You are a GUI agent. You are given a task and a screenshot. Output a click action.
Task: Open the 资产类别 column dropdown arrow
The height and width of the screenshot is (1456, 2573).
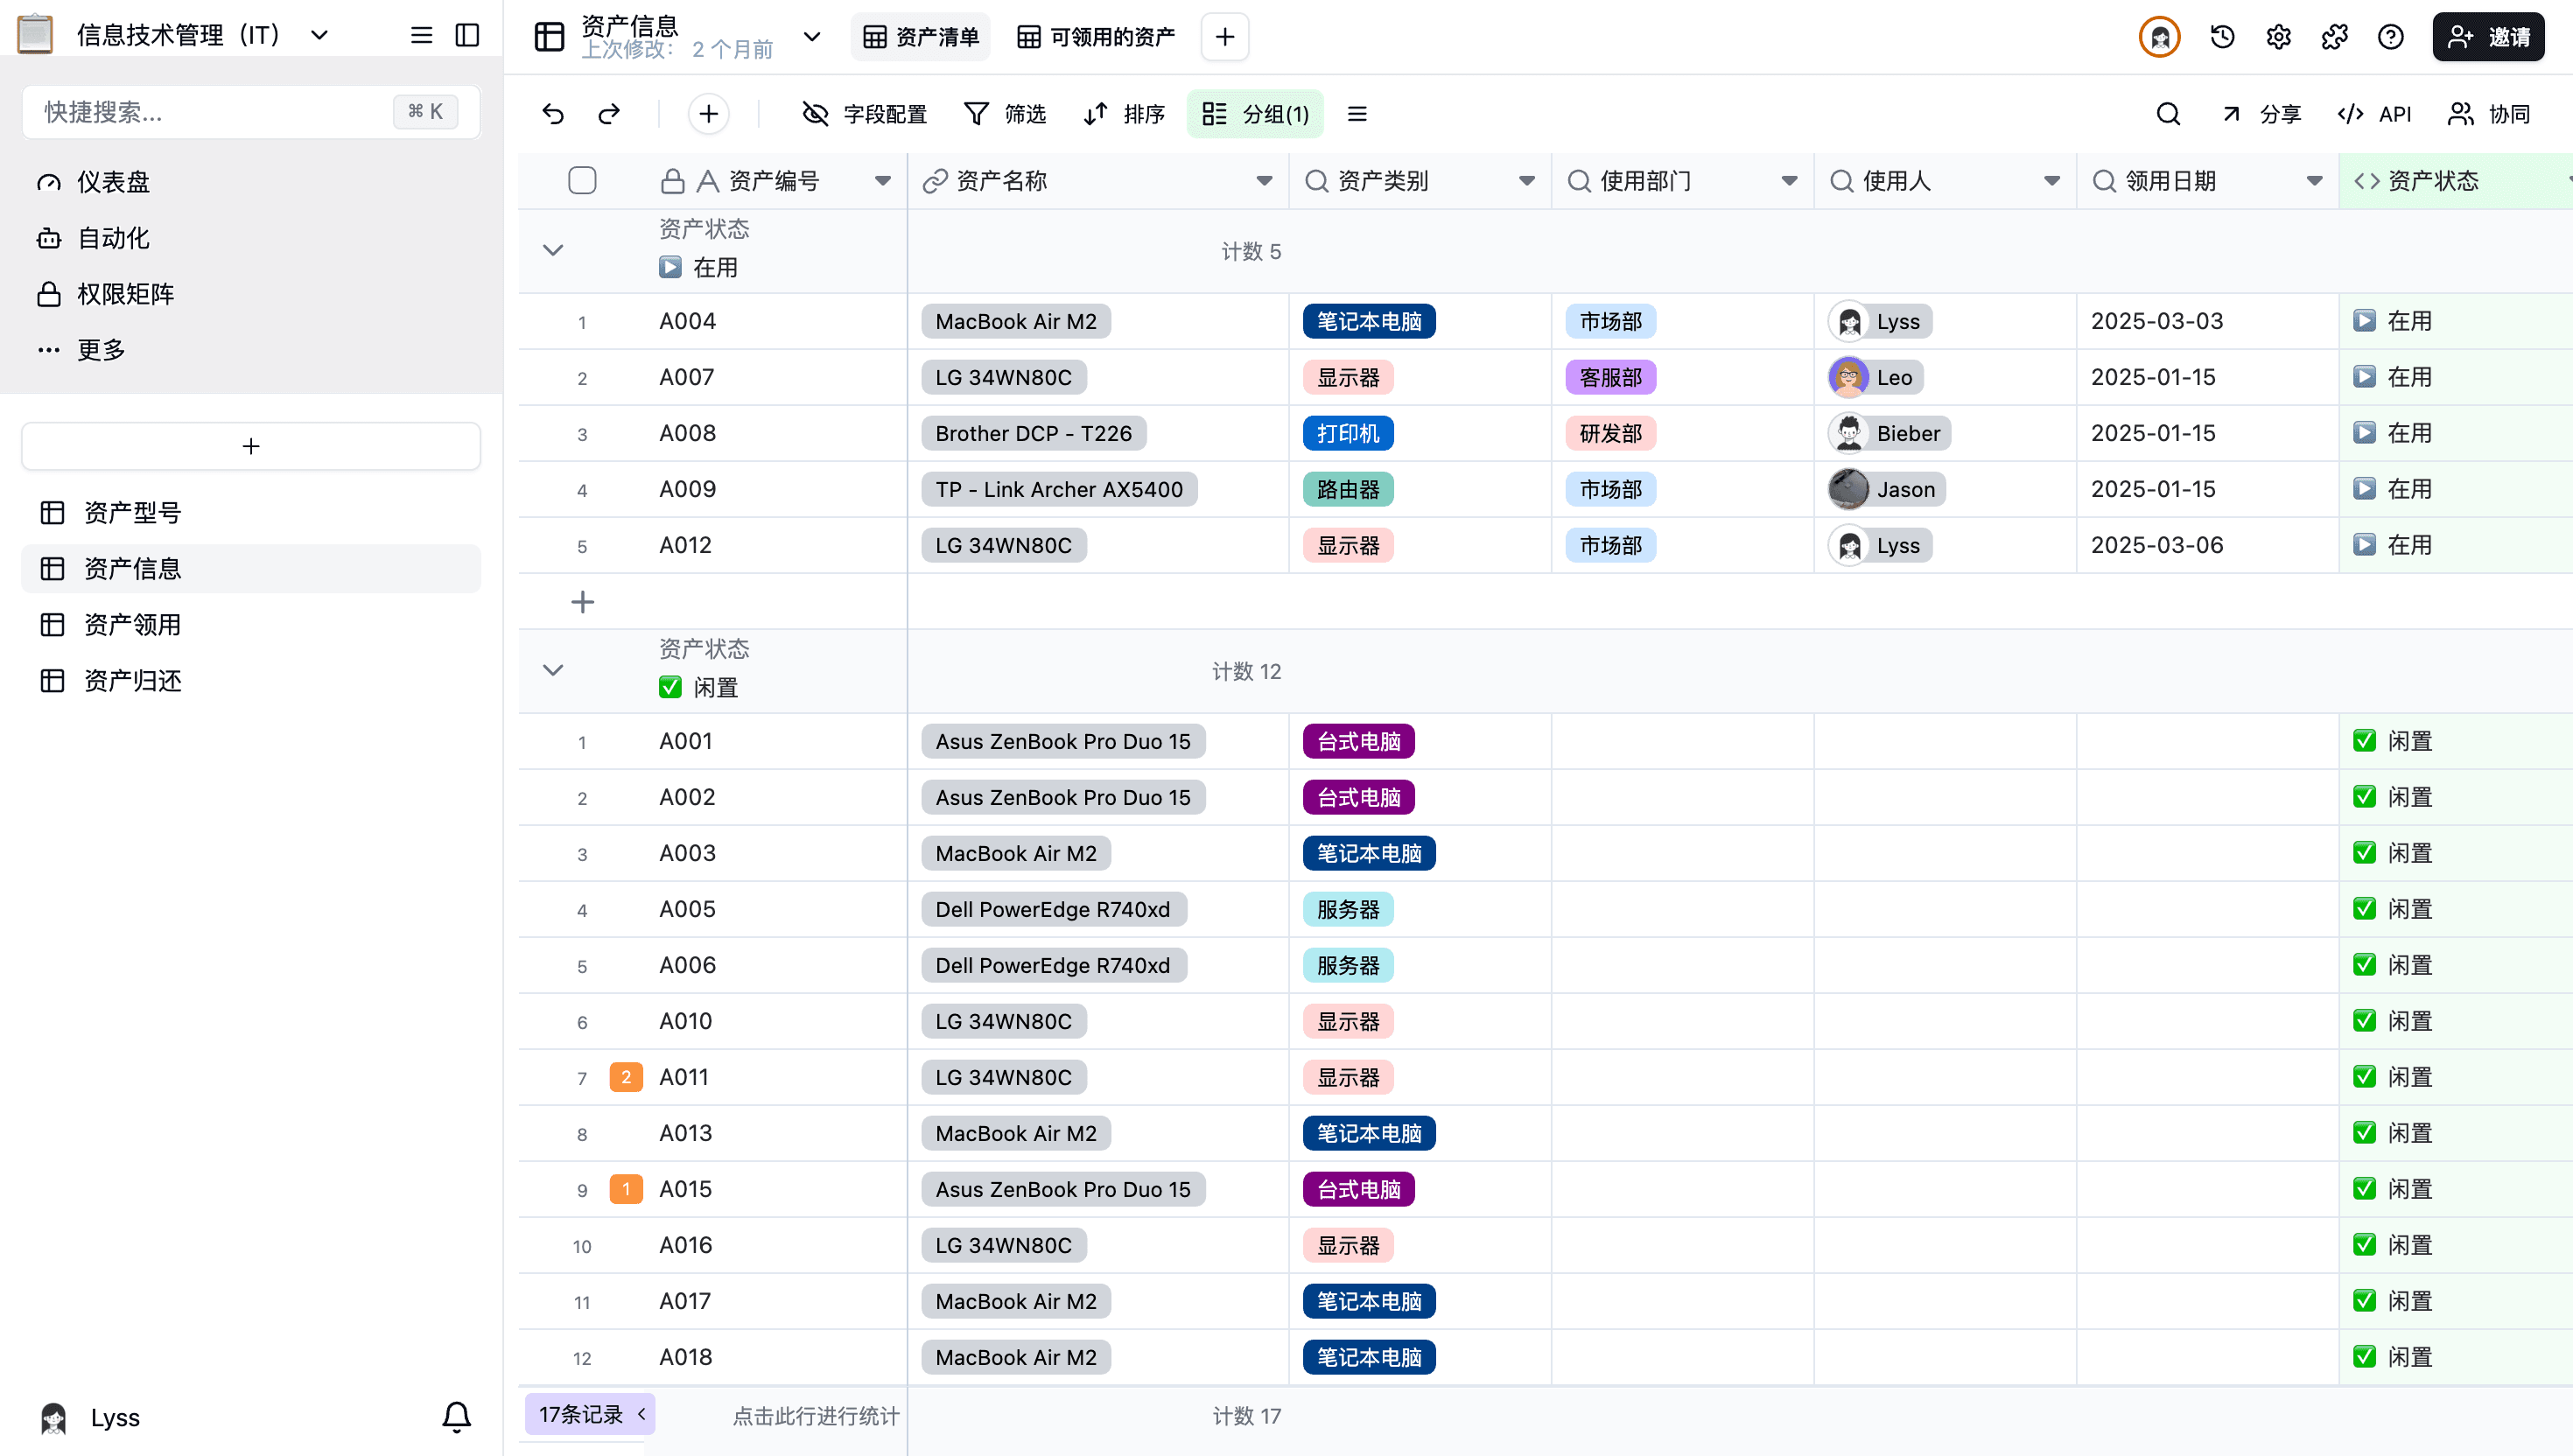coord(1526,181)
